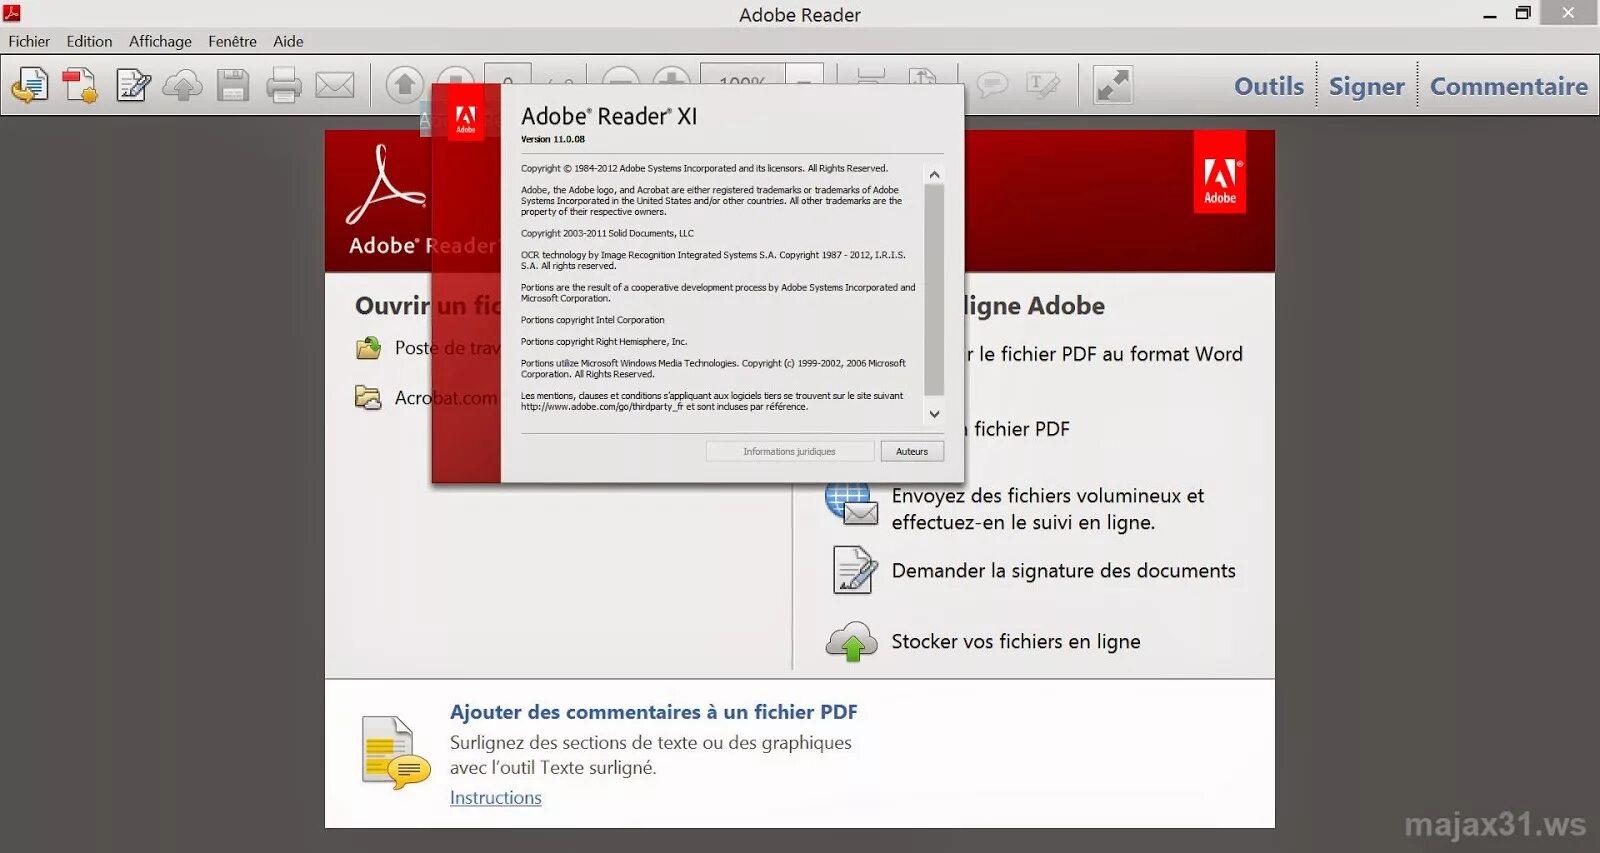Click the Instructions link

pyautogui.click(x=495, y=798)
